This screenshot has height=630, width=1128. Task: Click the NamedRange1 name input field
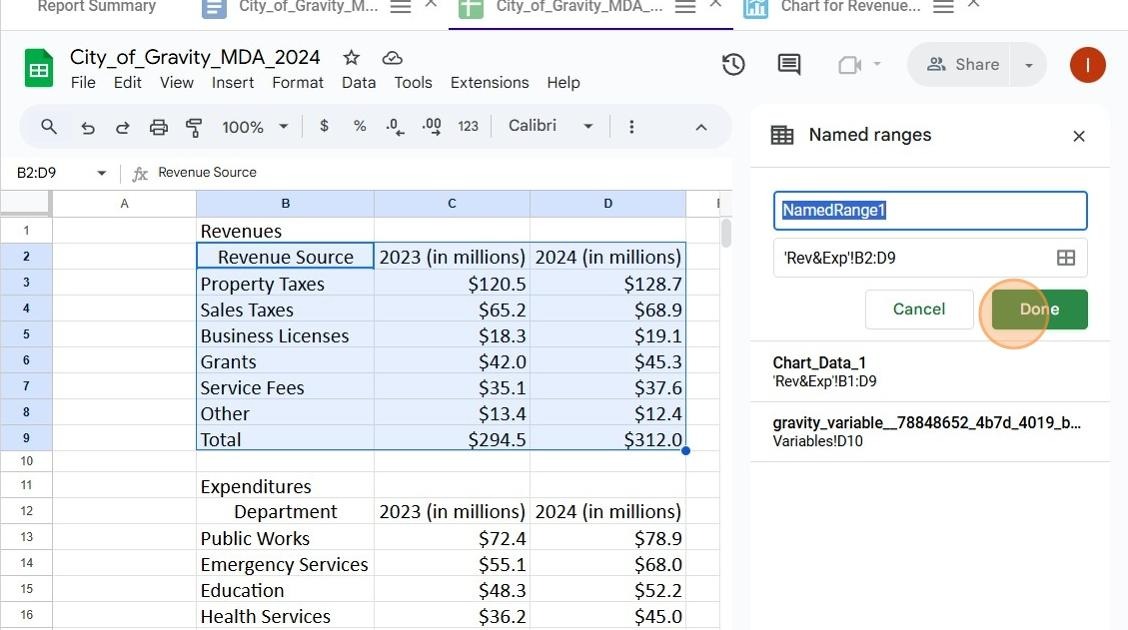pos(930,211)
